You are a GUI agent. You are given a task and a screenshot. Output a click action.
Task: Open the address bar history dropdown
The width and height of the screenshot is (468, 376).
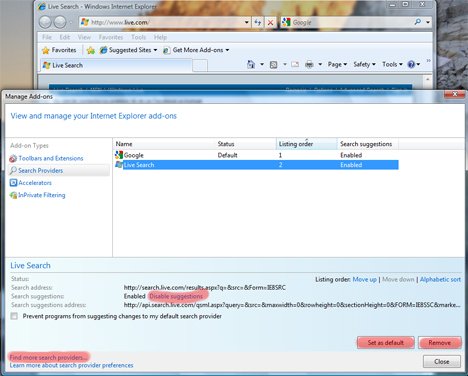[x=247, y=23]
